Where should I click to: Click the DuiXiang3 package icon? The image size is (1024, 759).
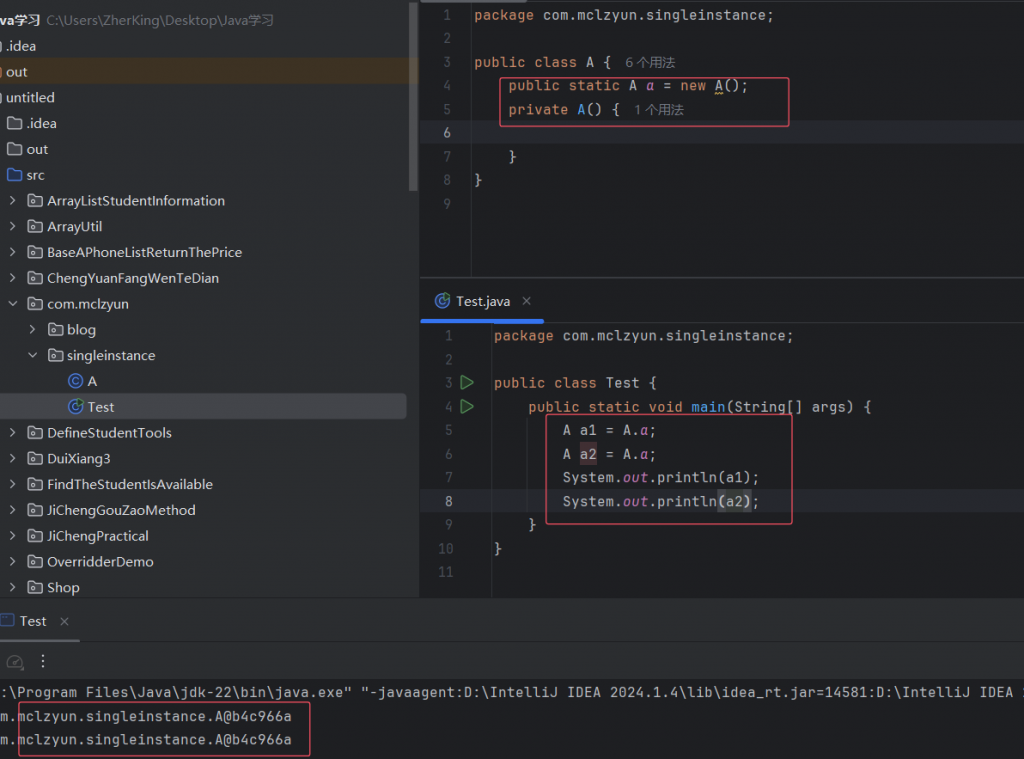click(x=35, y=459)
